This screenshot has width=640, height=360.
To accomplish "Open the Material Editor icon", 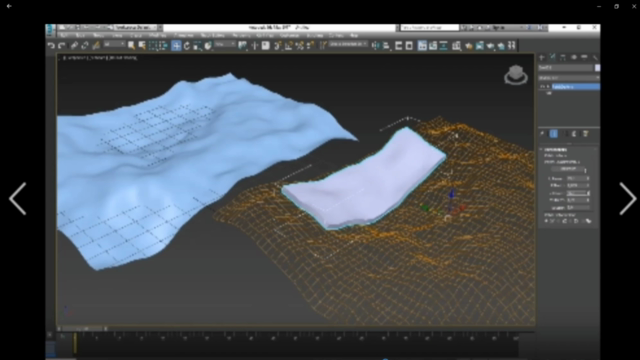I will pyautogui.click(x=456, y=45).
